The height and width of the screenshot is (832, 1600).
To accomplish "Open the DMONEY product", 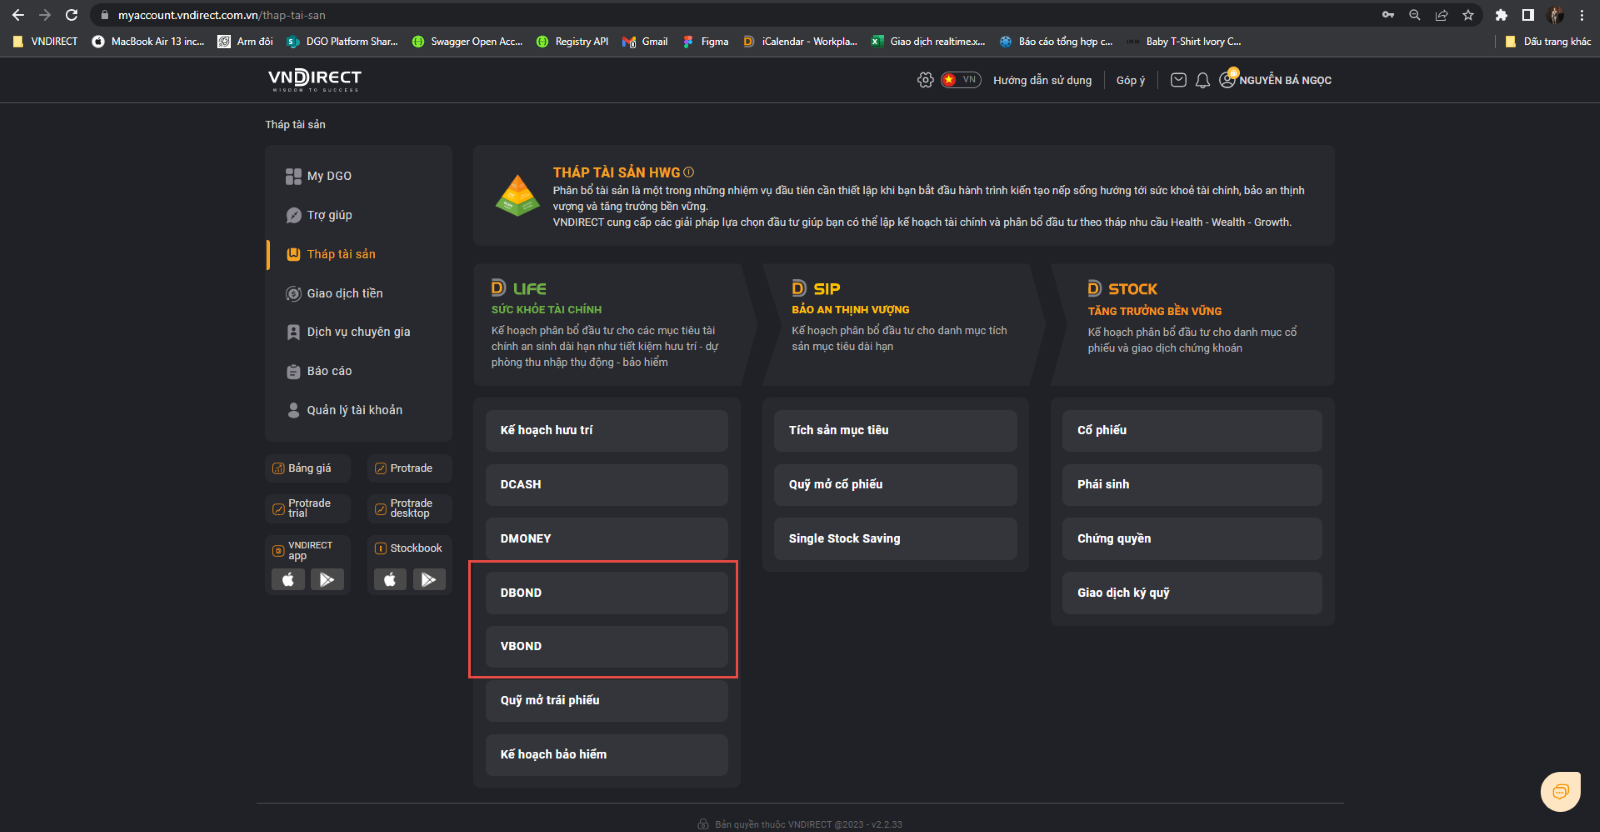I will click(x=607, y=538).
